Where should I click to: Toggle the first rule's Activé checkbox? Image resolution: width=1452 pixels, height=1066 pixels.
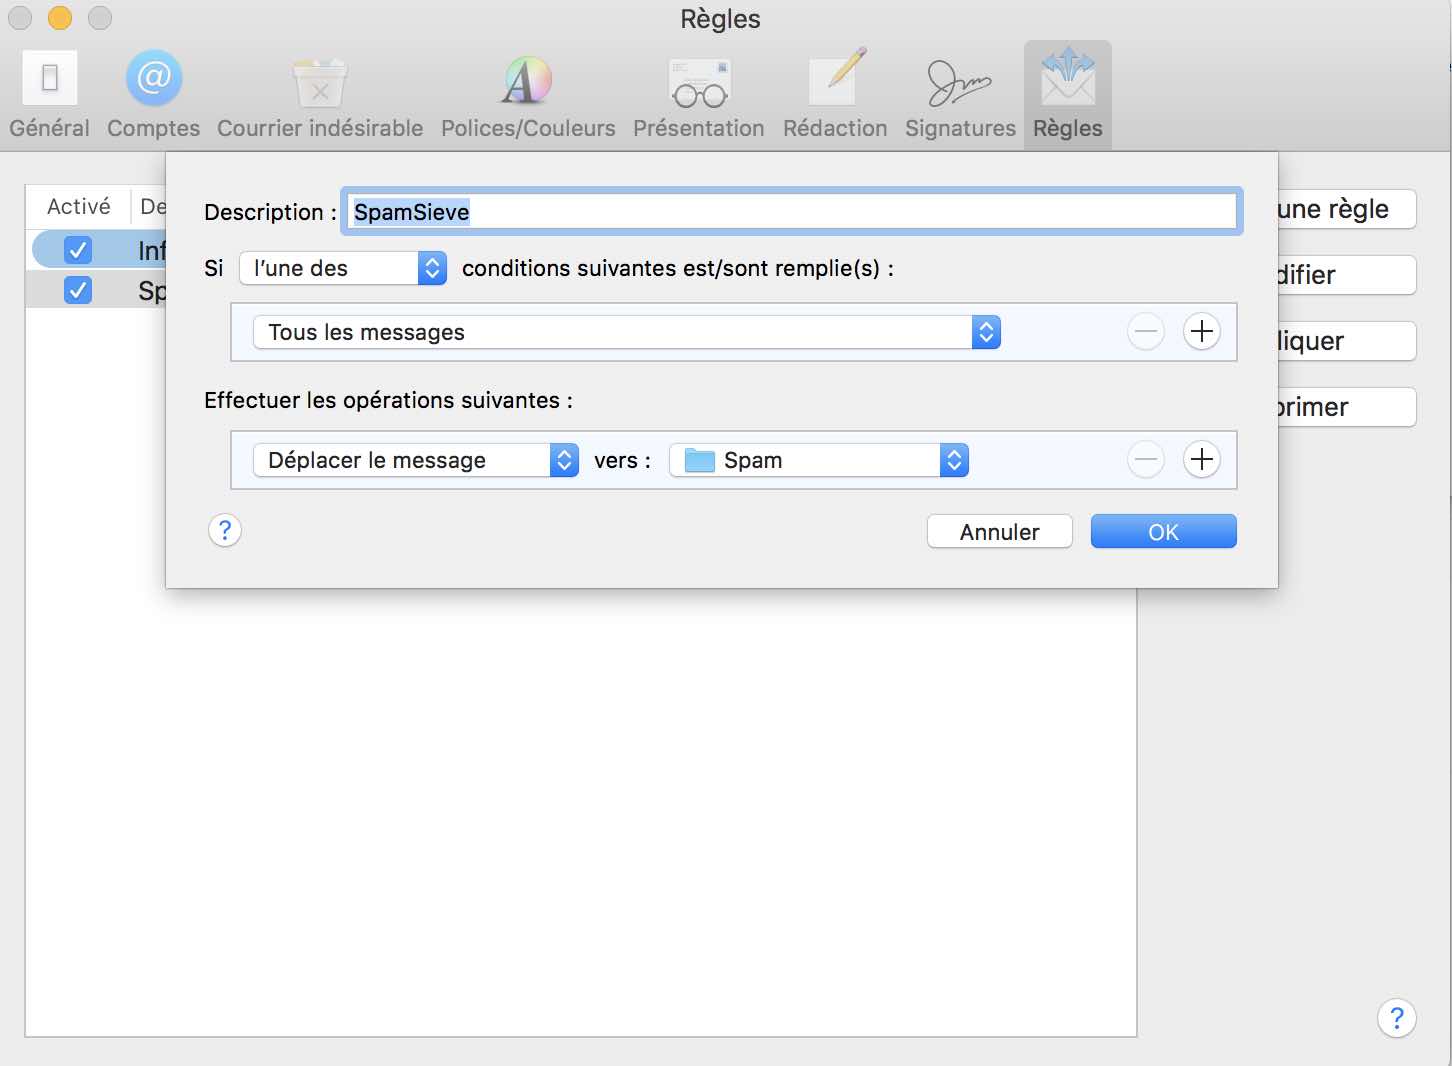click(x=77, y=249)
